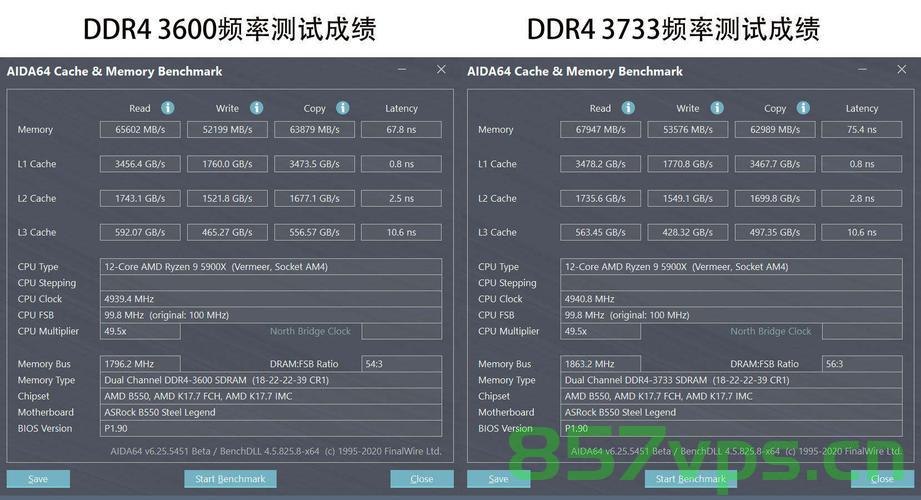The width and height of the screenshot is (921, 500).
Task: Click Memory Bus field showing 1796.2 MHz
Action: pos(140,364)
